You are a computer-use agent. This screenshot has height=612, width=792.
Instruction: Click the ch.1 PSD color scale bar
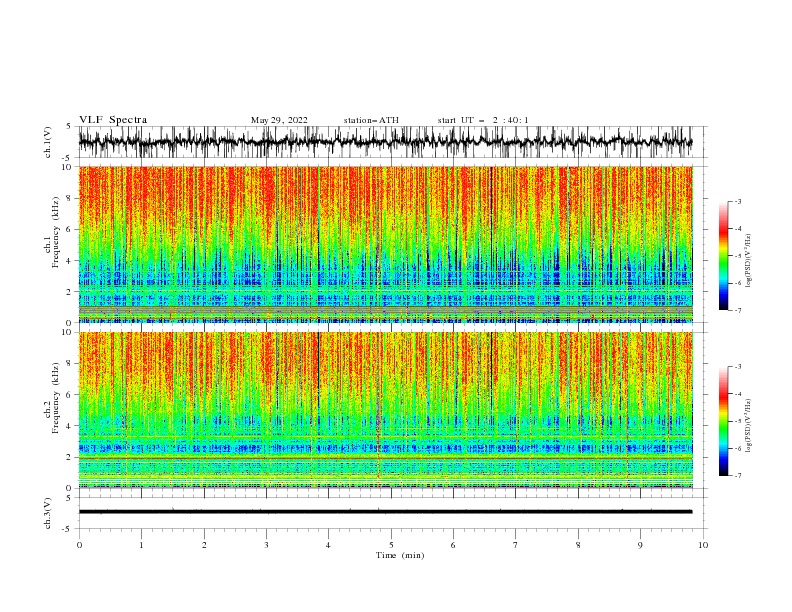tap(724, 255)
